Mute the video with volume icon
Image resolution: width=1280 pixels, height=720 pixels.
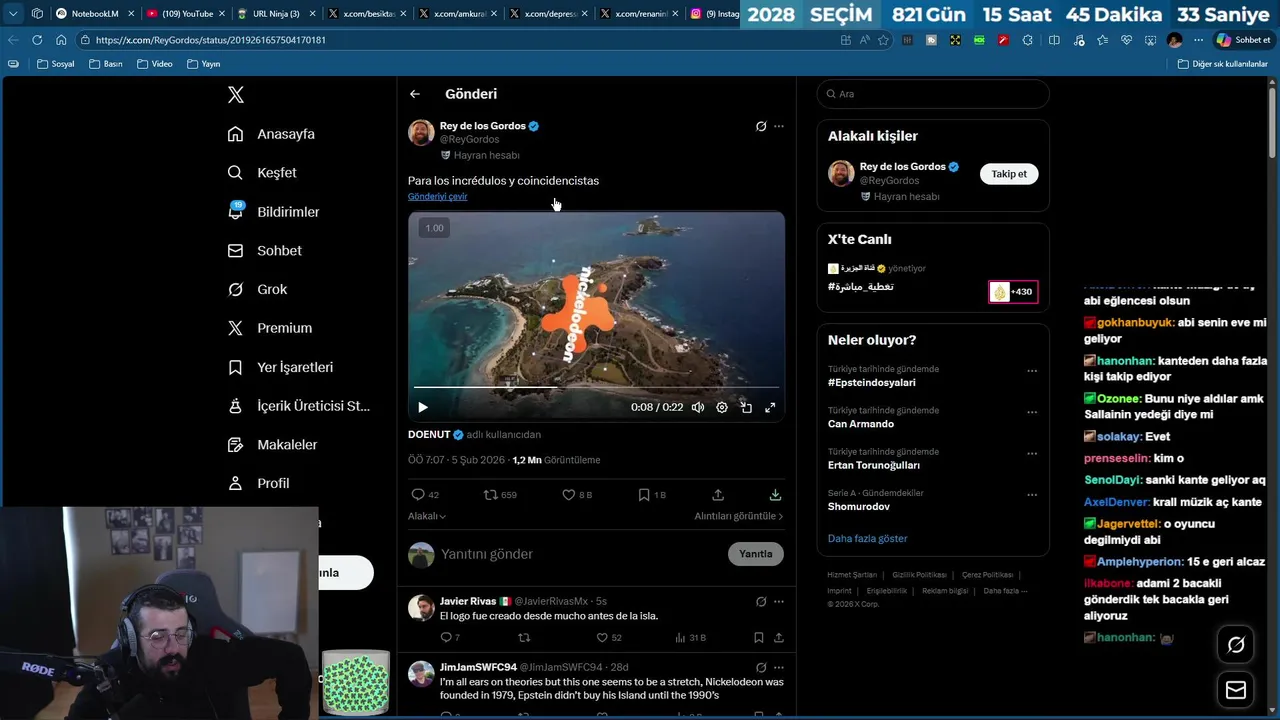(698, 407)
